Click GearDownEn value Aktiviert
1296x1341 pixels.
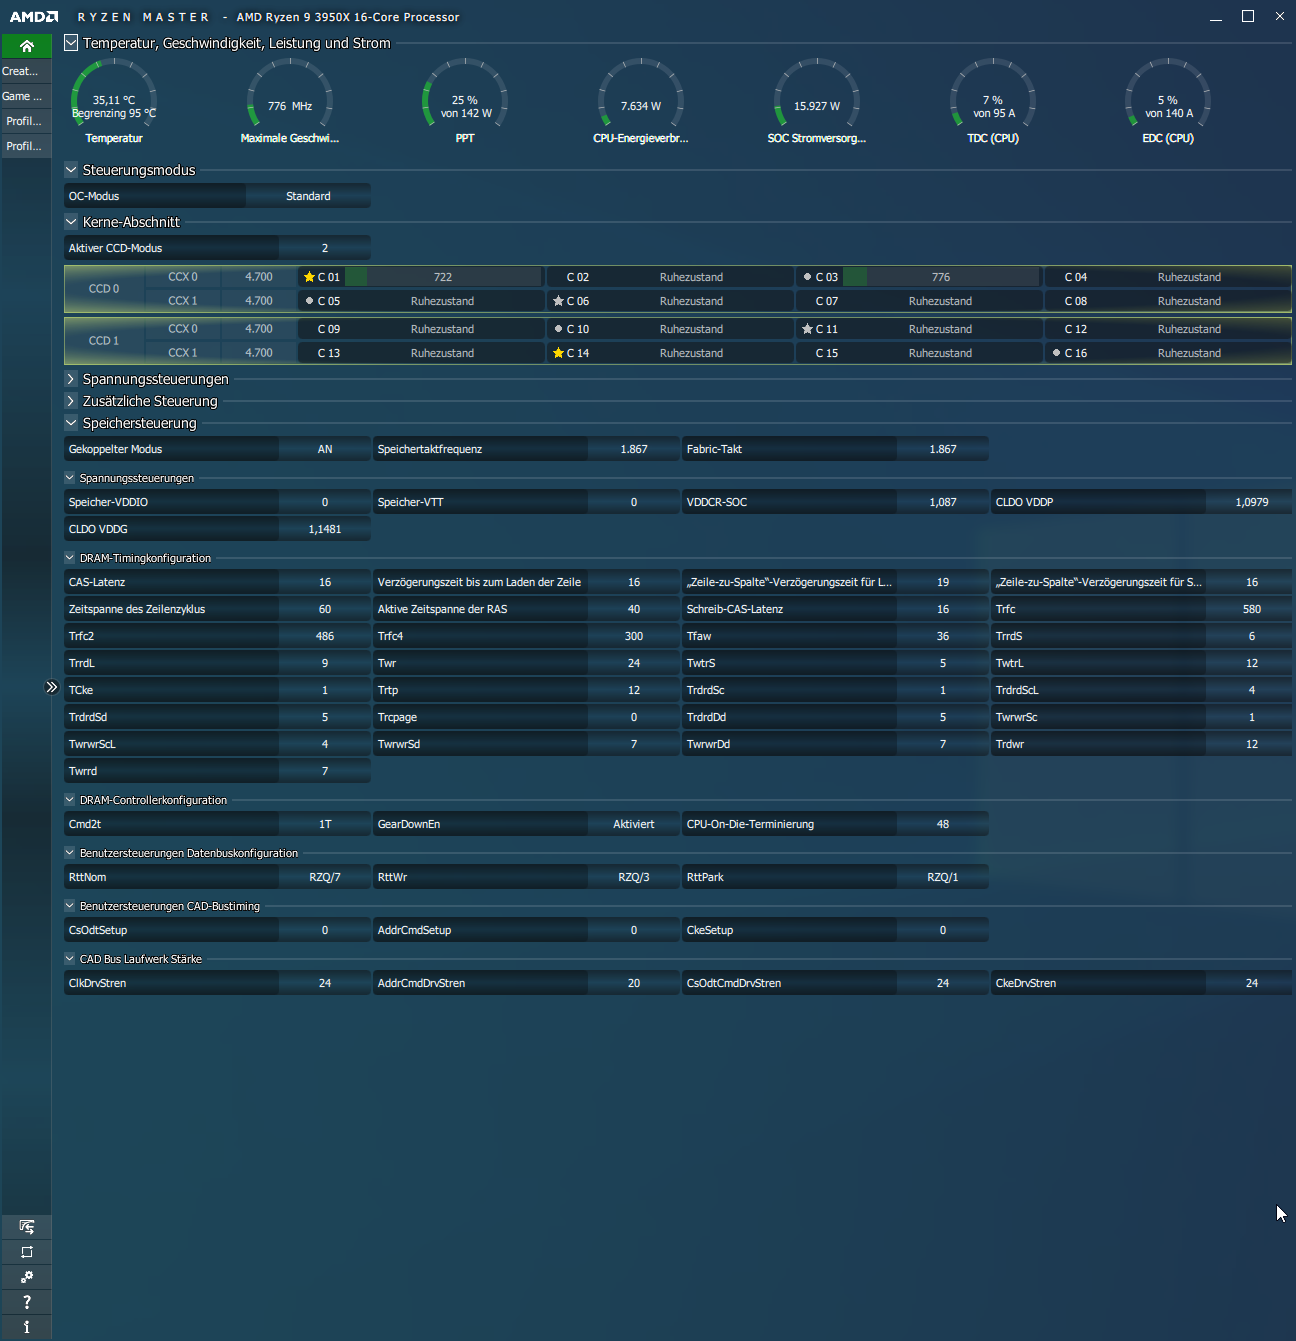(634, 824)
